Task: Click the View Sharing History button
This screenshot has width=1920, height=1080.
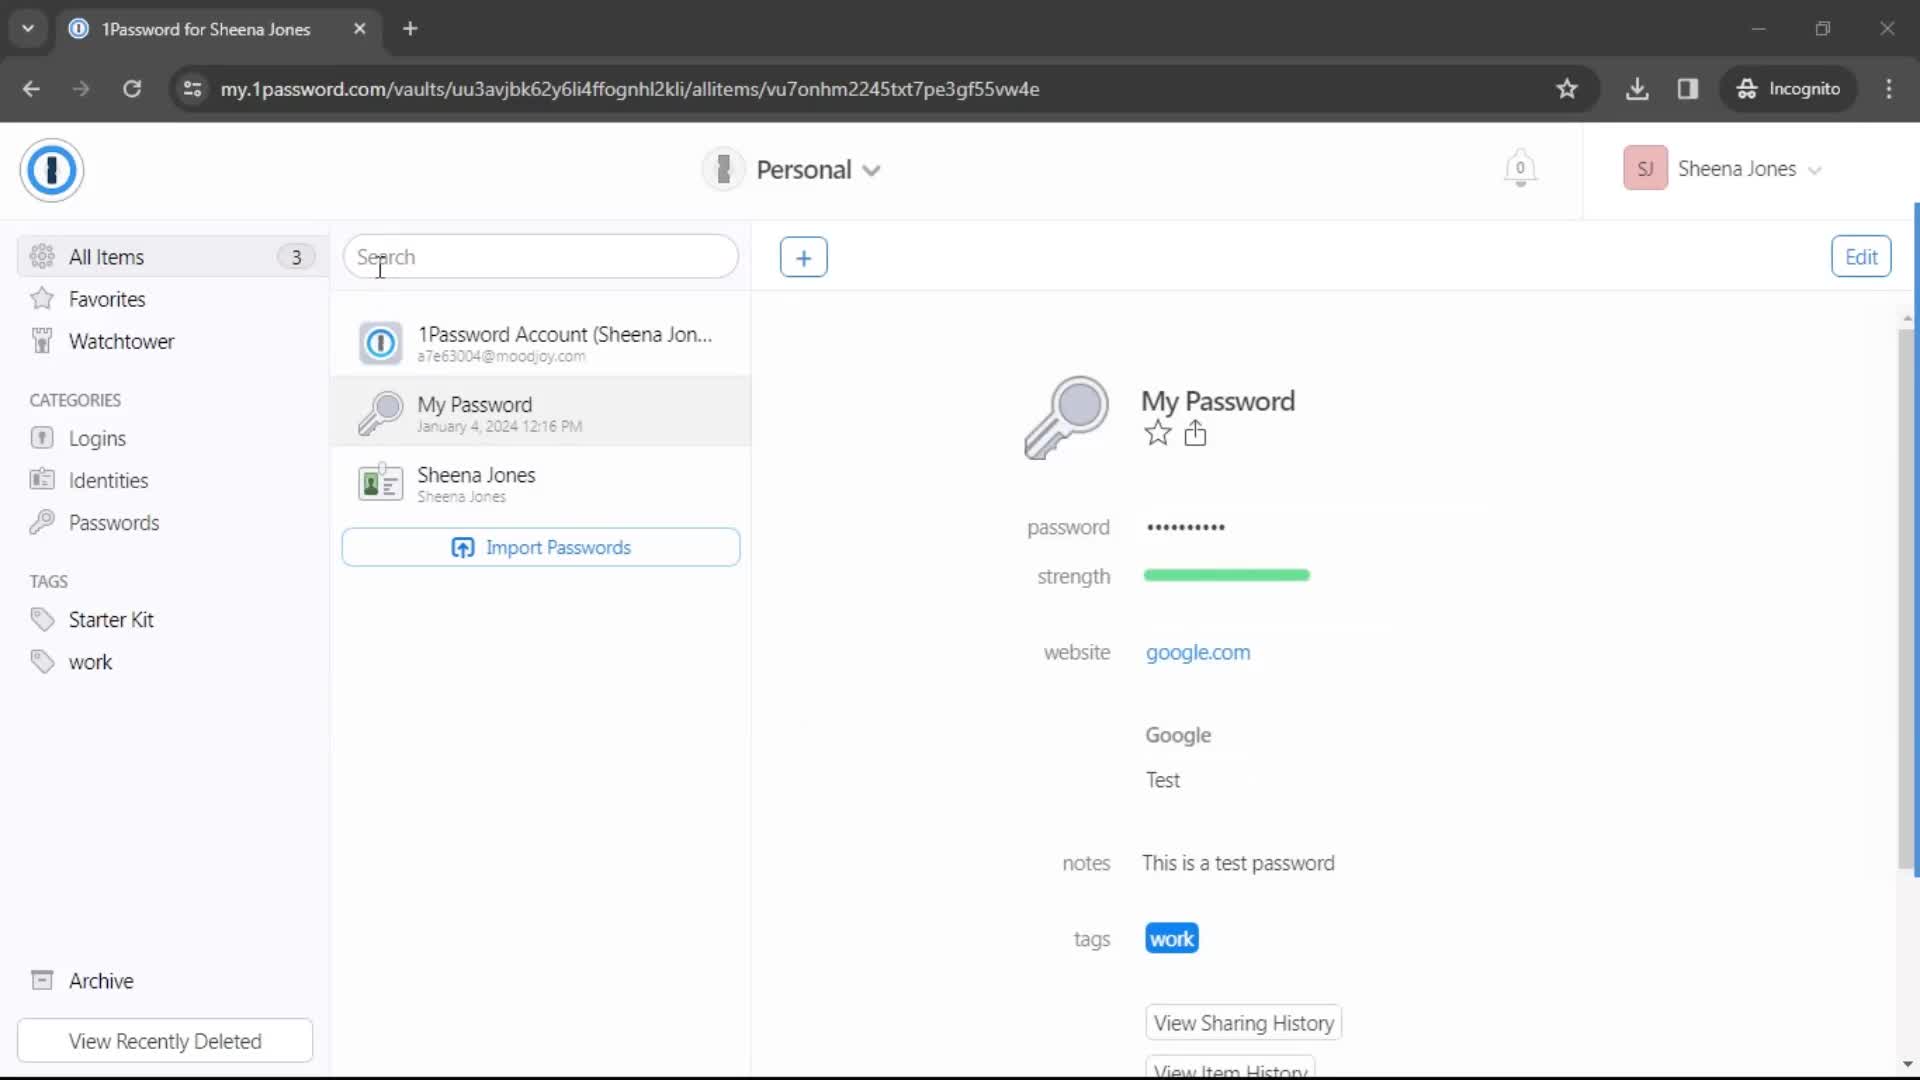Action: tap(1244, 1022)
